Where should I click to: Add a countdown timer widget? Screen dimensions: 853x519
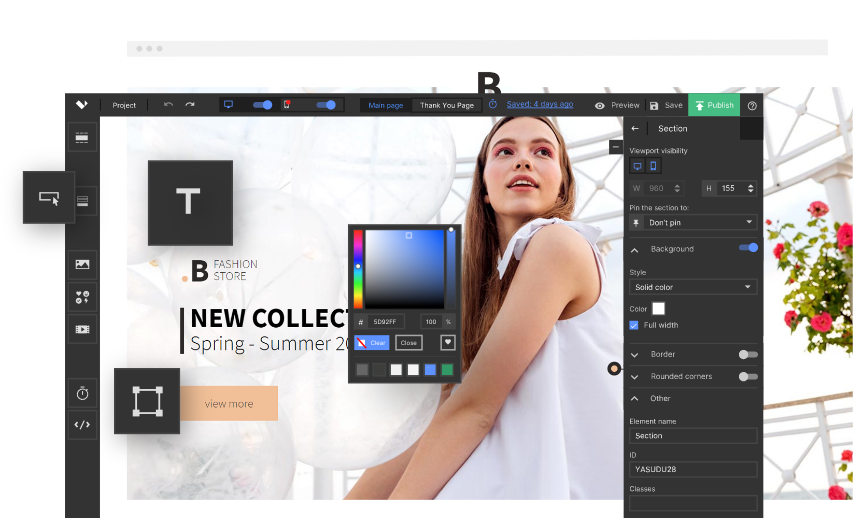[x=82, y=394]
